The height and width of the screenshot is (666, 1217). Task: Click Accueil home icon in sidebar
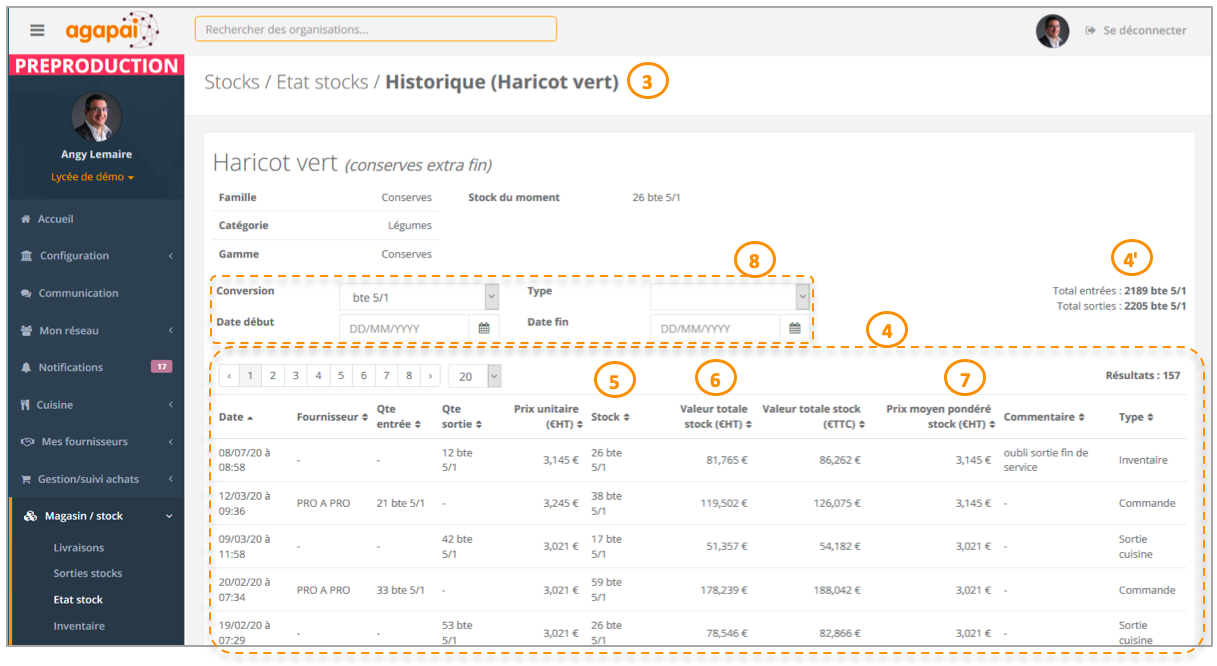tap(25, 219)
